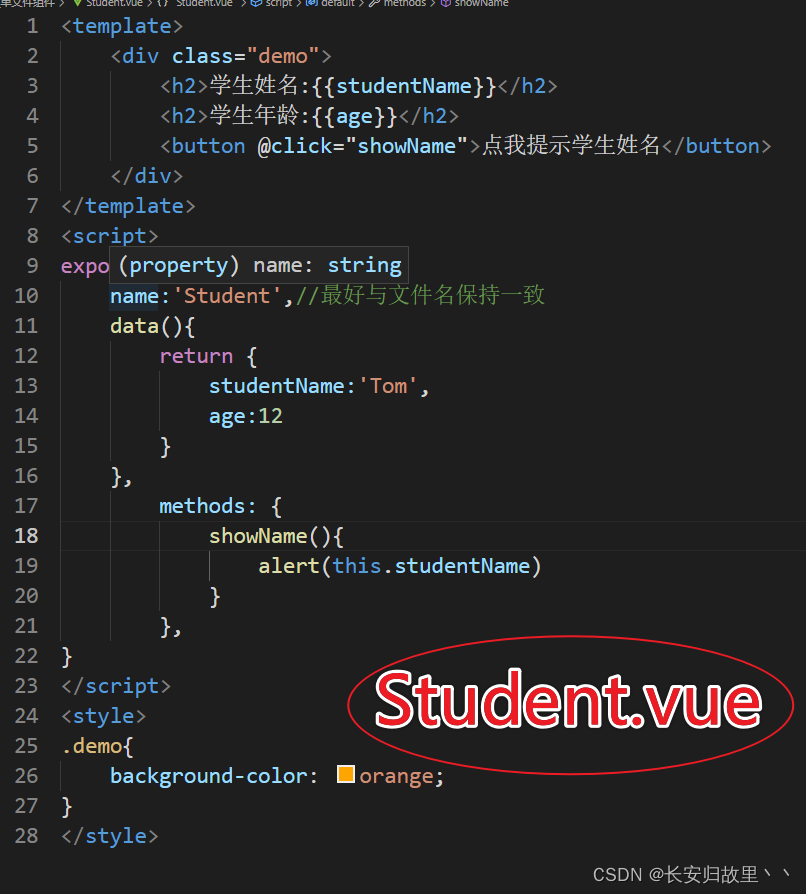Select the methods breadcrumb item

pos(405,3)
